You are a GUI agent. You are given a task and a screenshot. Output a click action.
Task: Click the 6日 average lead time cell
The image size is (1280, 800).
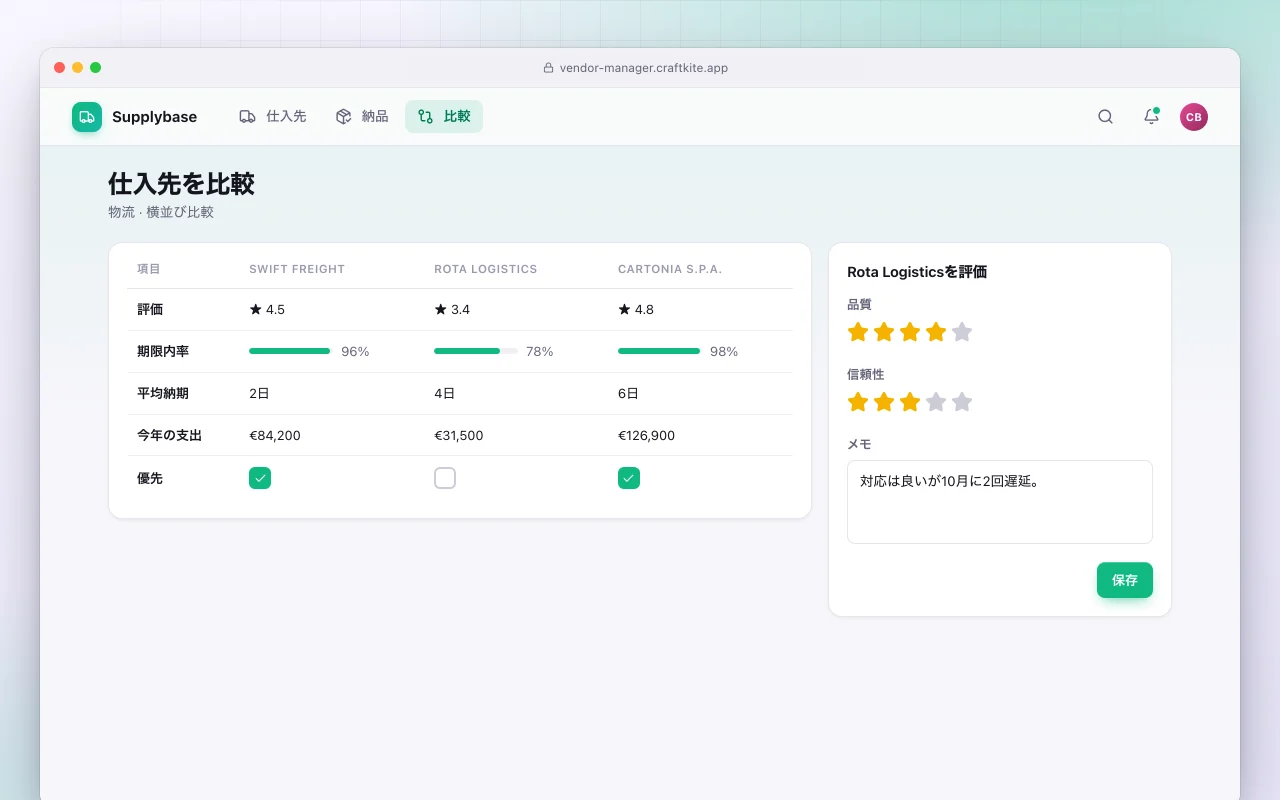click(629, 394)
